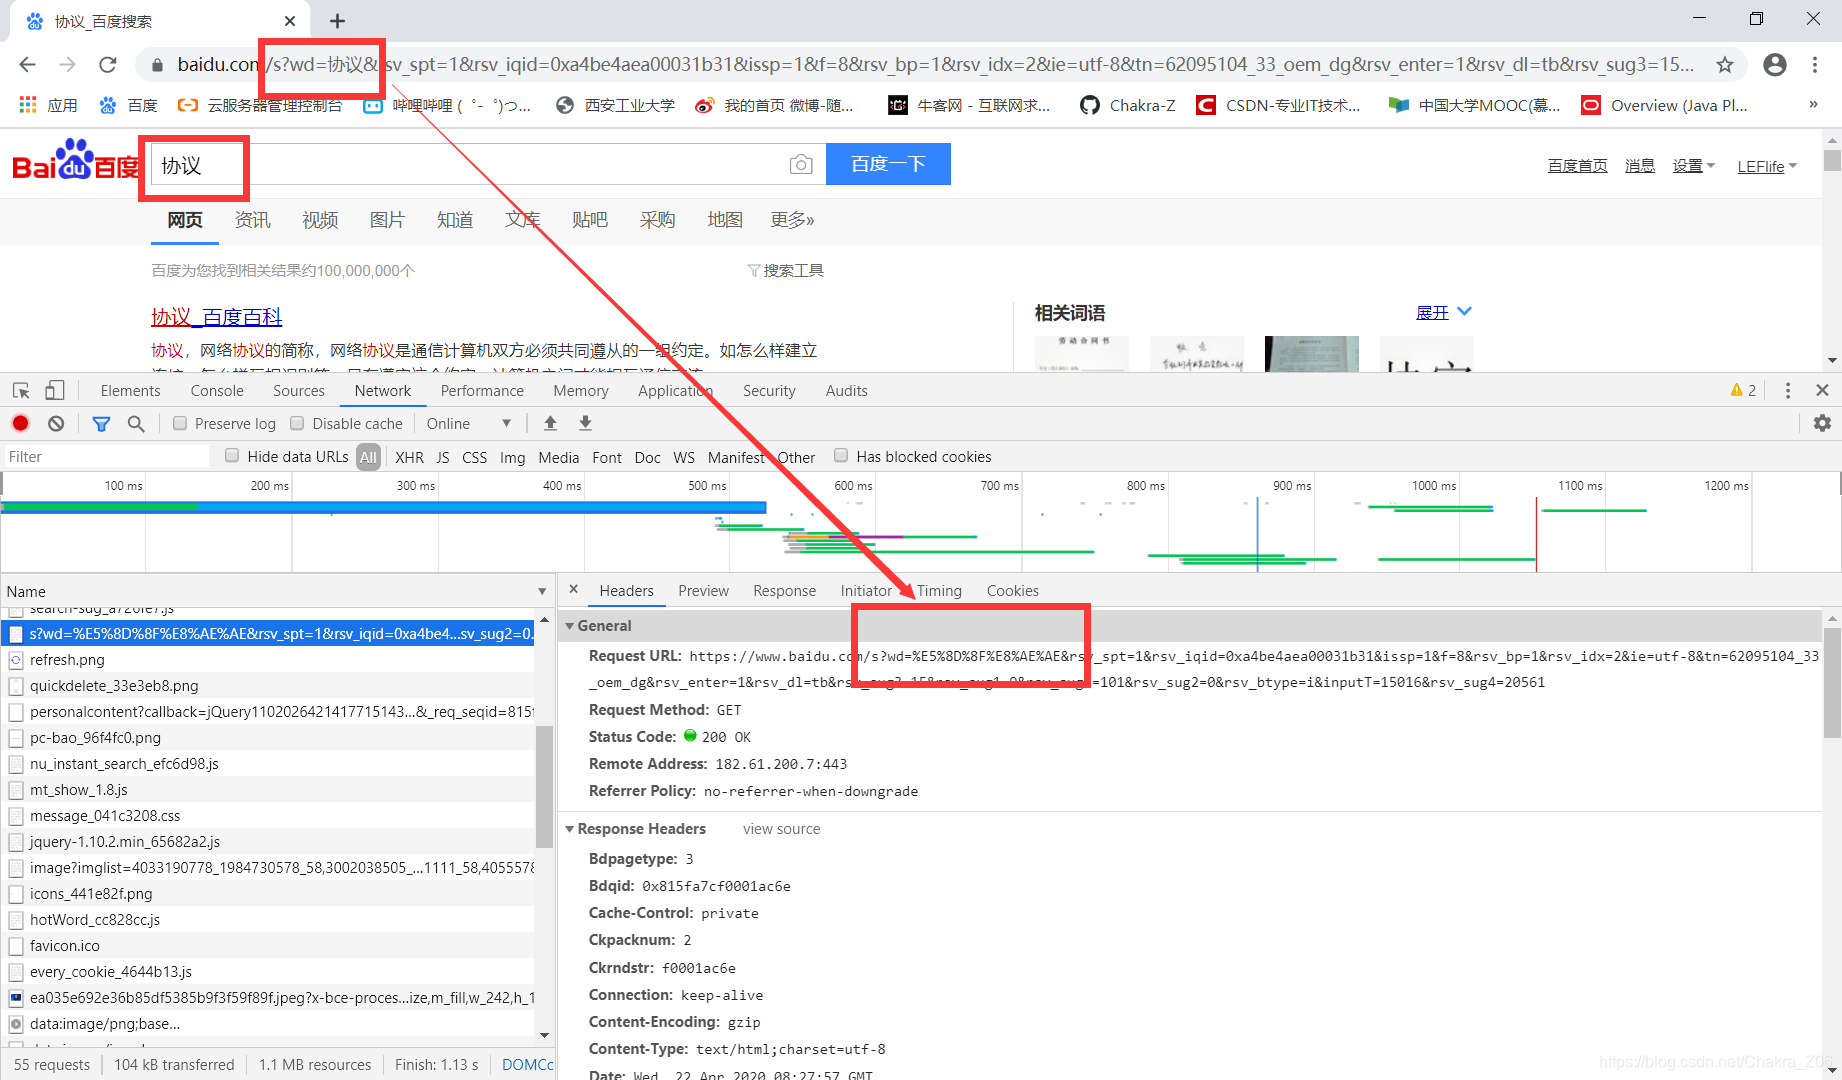Filter requests by CSS type
This screenshot has height=1080, width=1842.
tap(474, 457)
